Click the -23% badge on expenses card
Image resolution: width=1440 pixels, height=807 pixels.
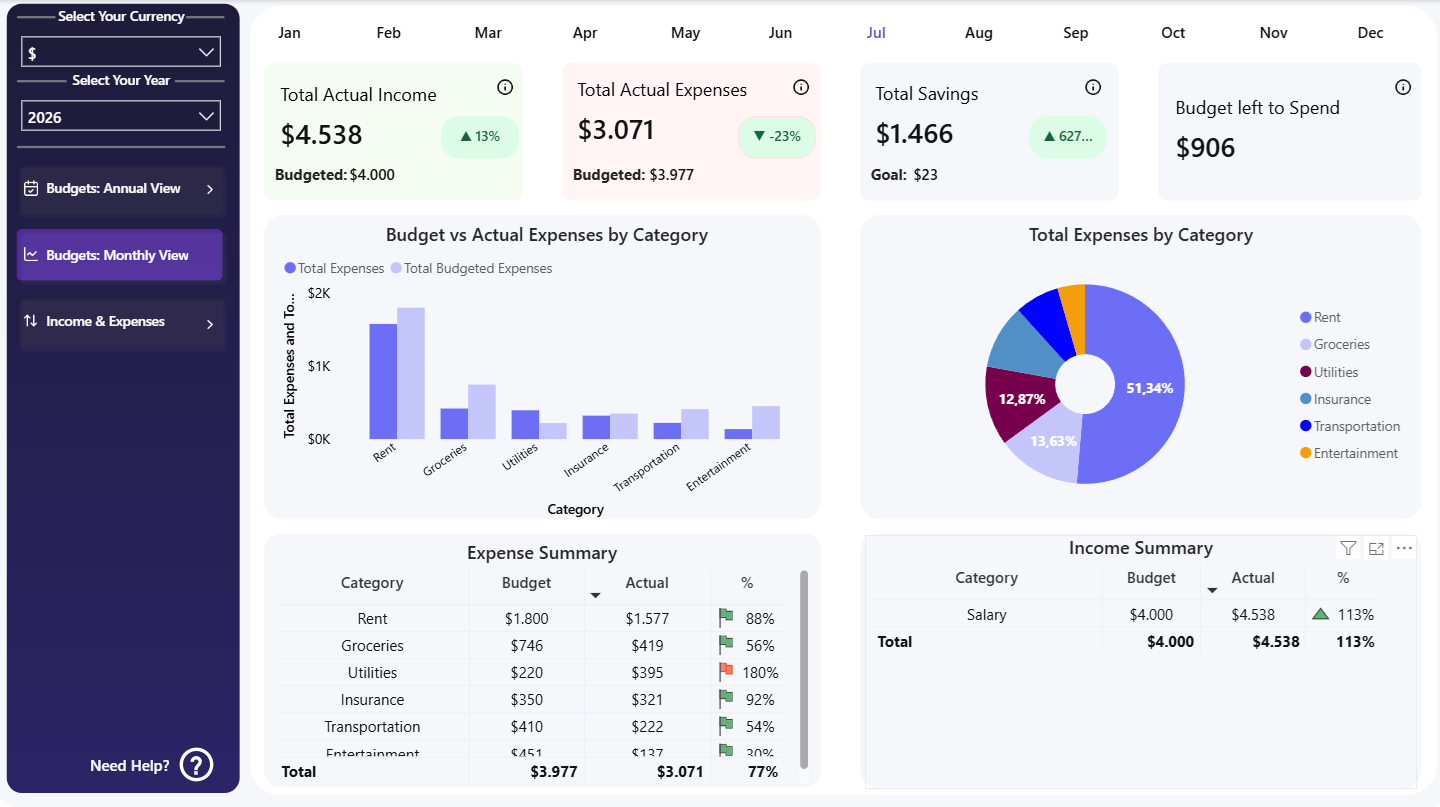[x=777, y=136]
